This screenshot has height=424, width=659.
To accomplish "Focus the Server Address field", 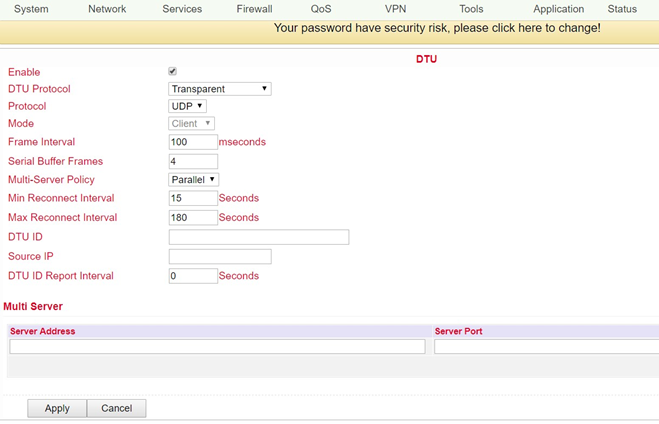I will pyautogui.click(x=217, y=347).
